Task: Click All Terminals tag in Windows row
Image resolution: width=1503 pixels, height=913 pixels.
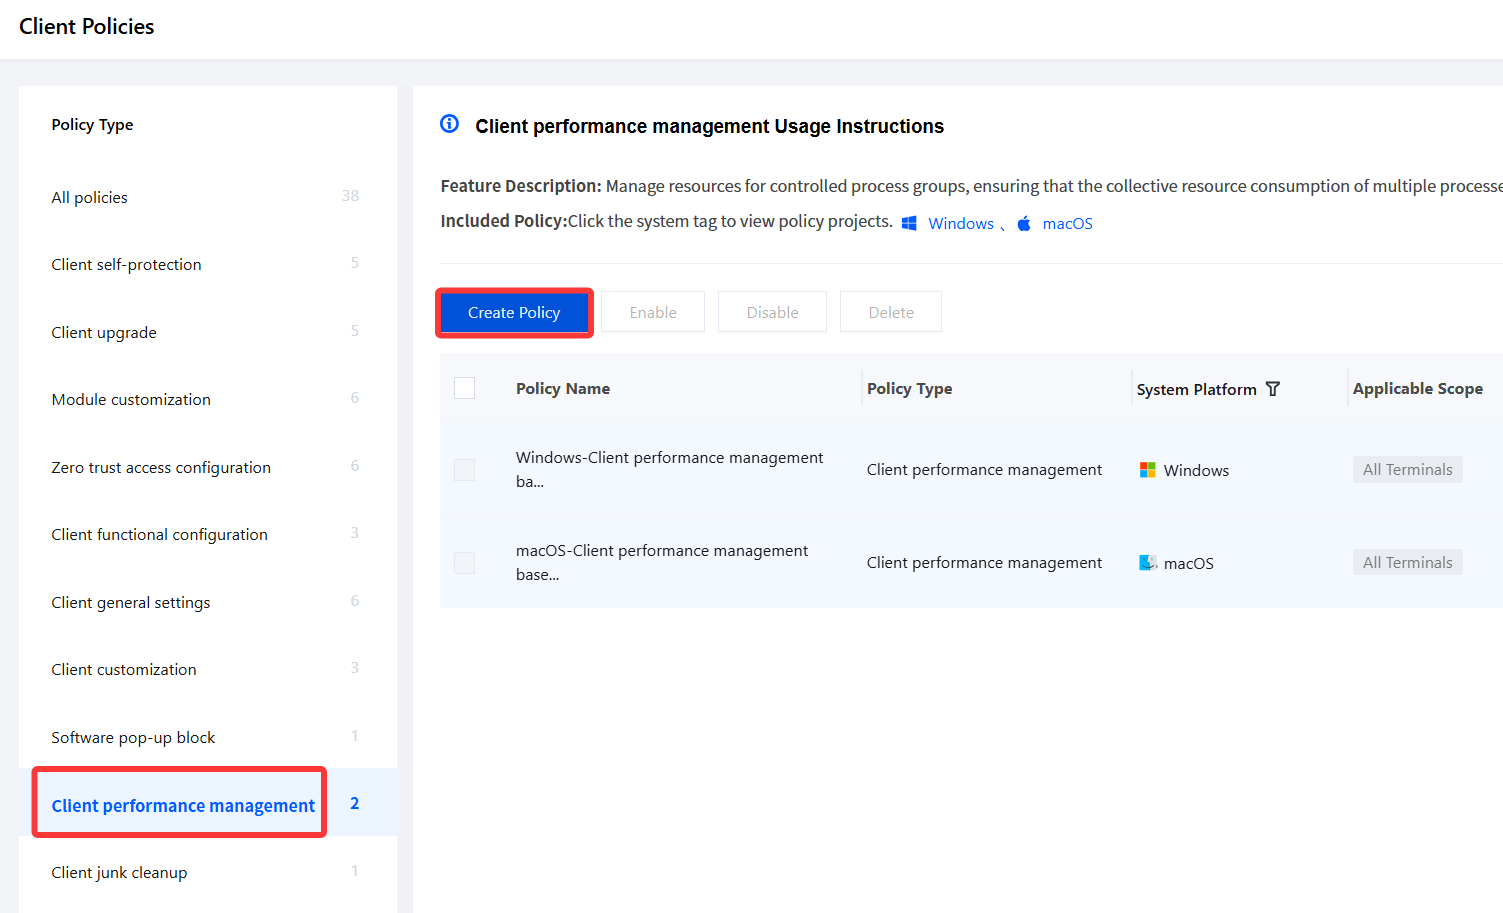Action: click(1407, 470)
